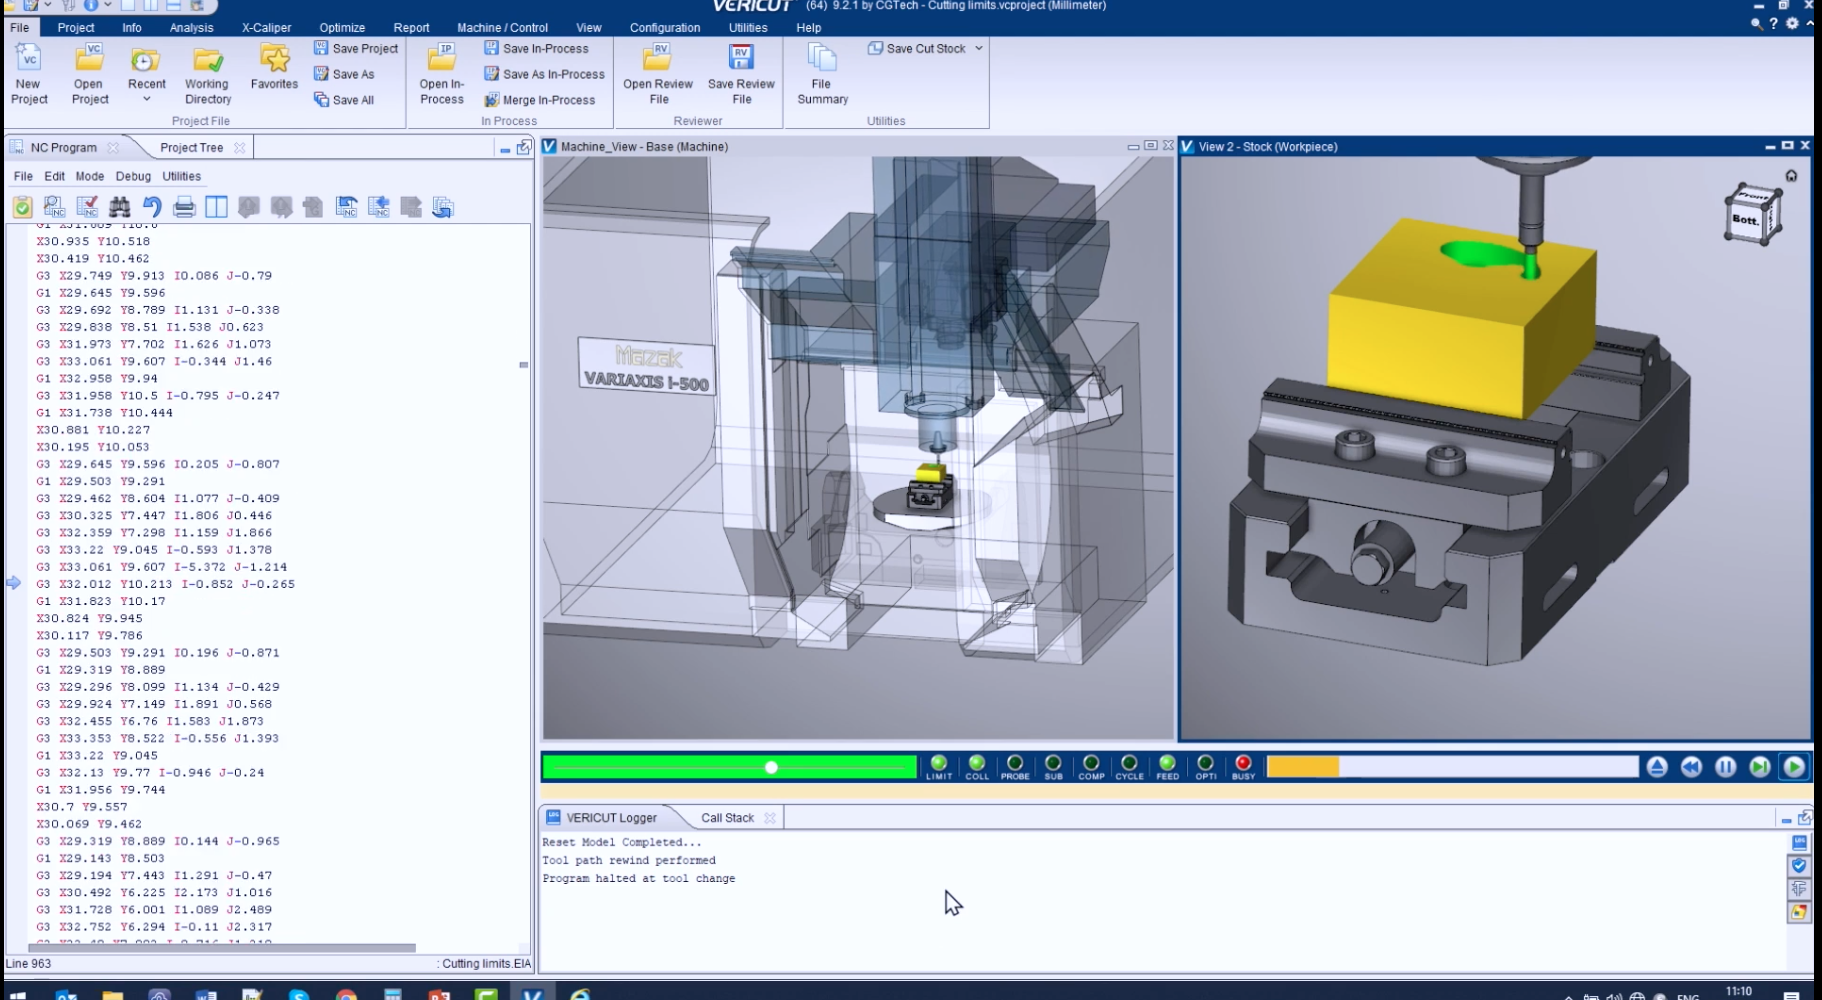Screen dimensions: 1822x1000
Task: Click the Rewind simulation button
Action: [x=1691, y=767]
